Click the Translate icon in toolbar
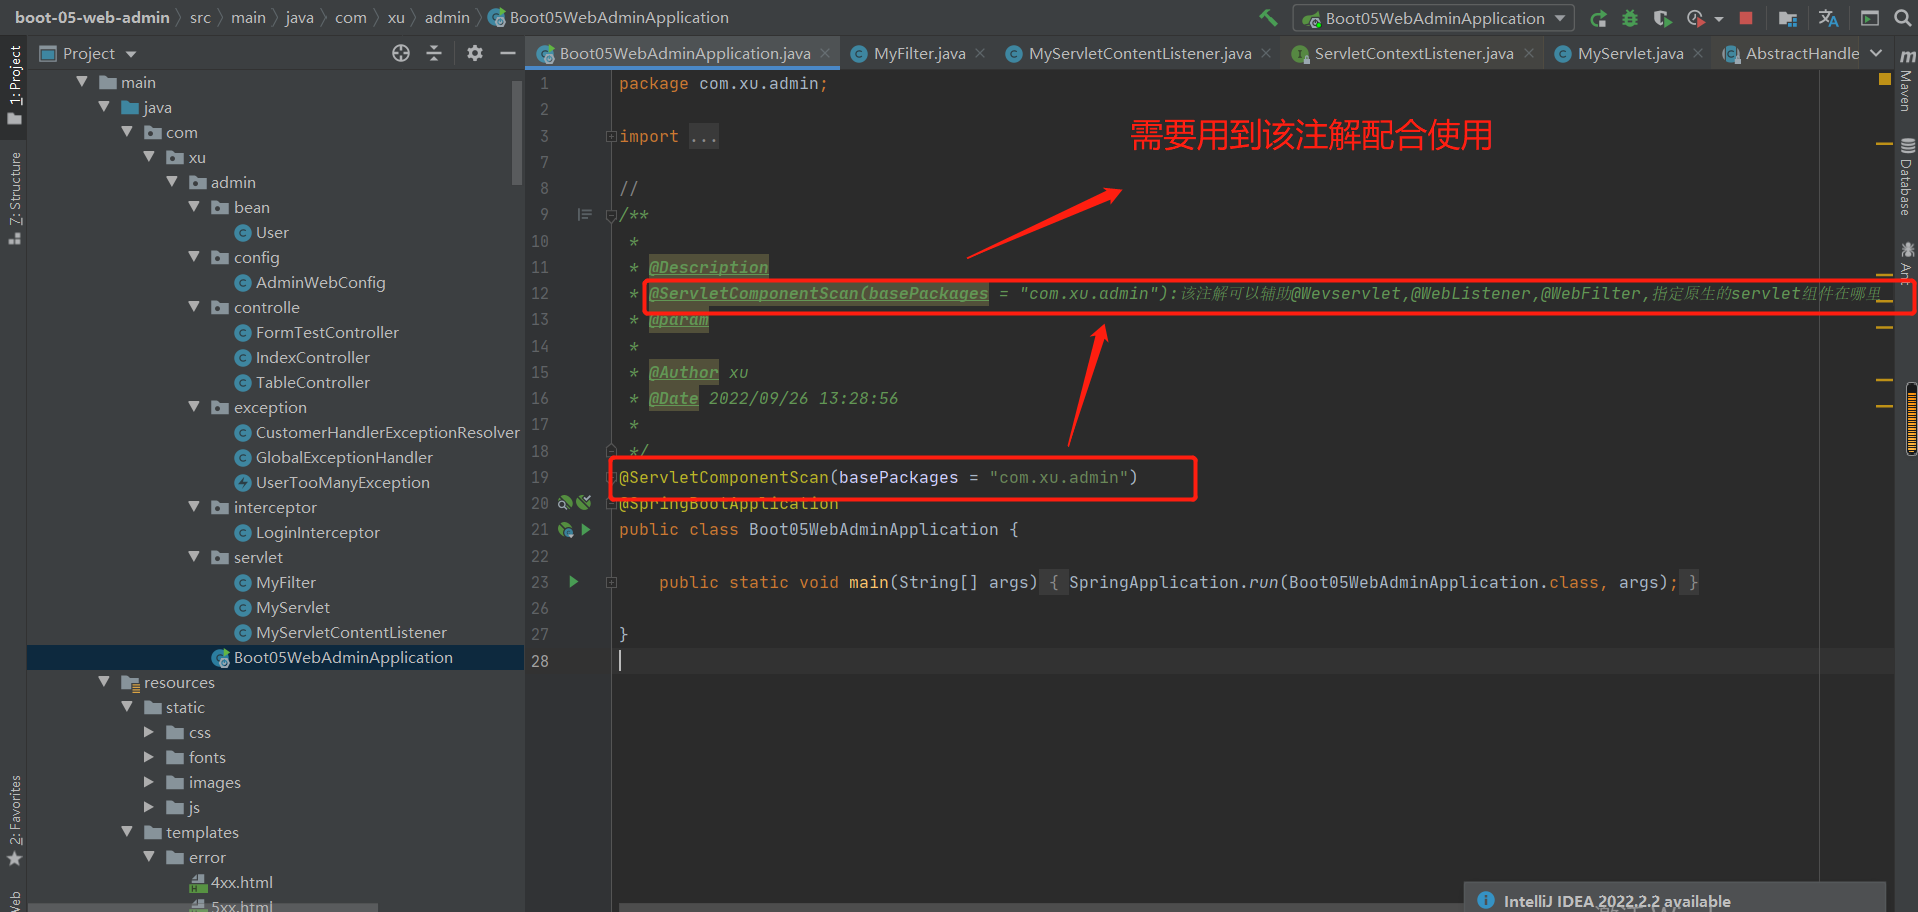1918x912 pixels. tap(1829, 18)
